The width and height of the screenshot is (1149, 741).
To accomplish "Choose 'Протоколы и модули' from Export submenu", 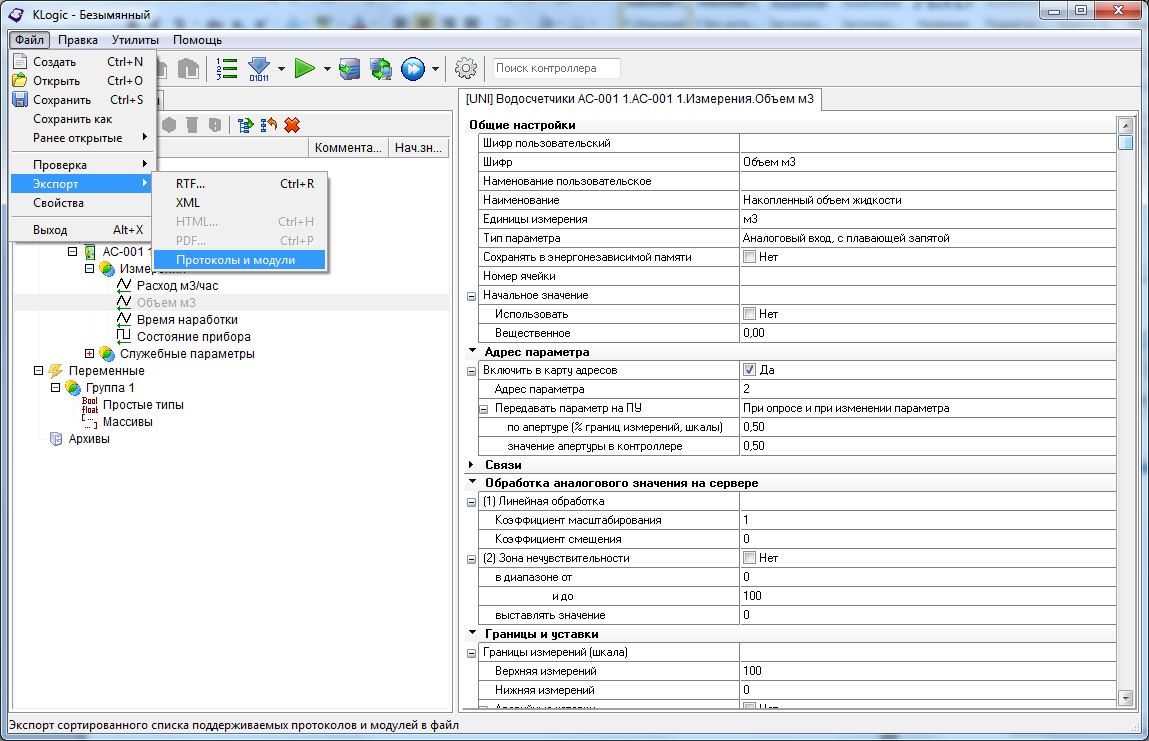I will click(x=236, y=259).
